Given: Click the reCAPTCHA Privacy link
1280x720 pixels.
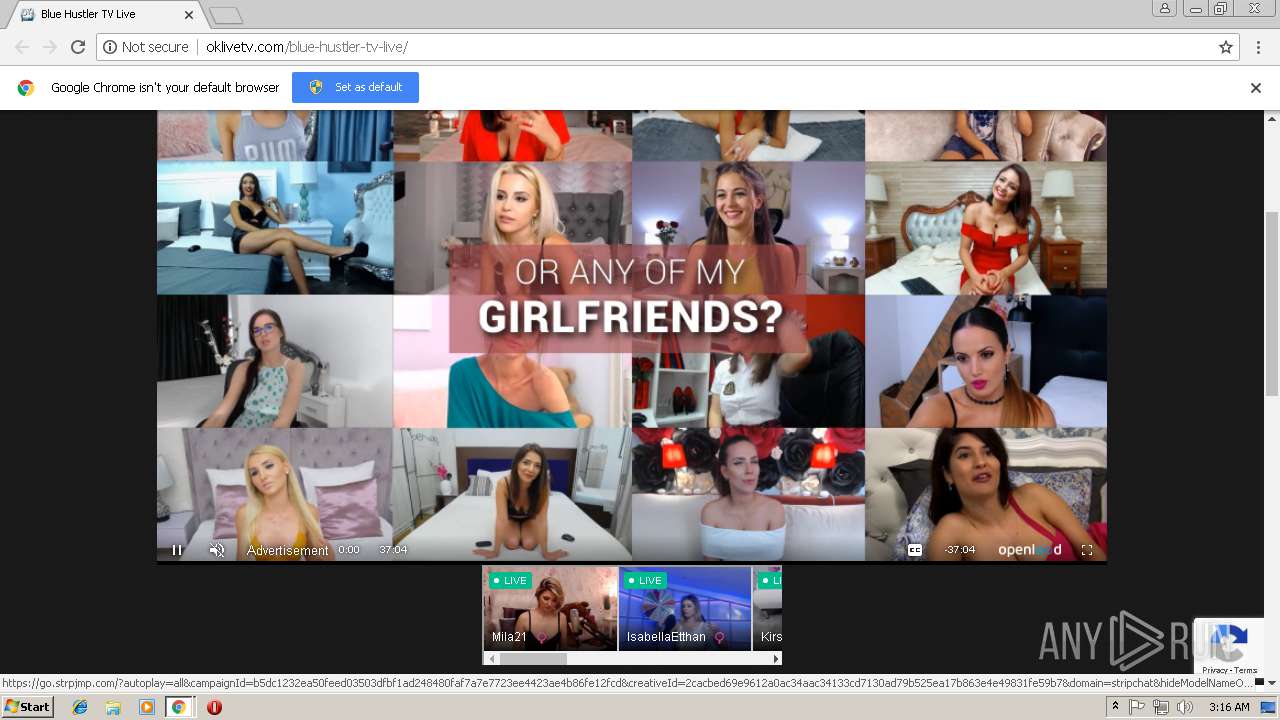Looking at the screenshot, I should point(1214,671).
